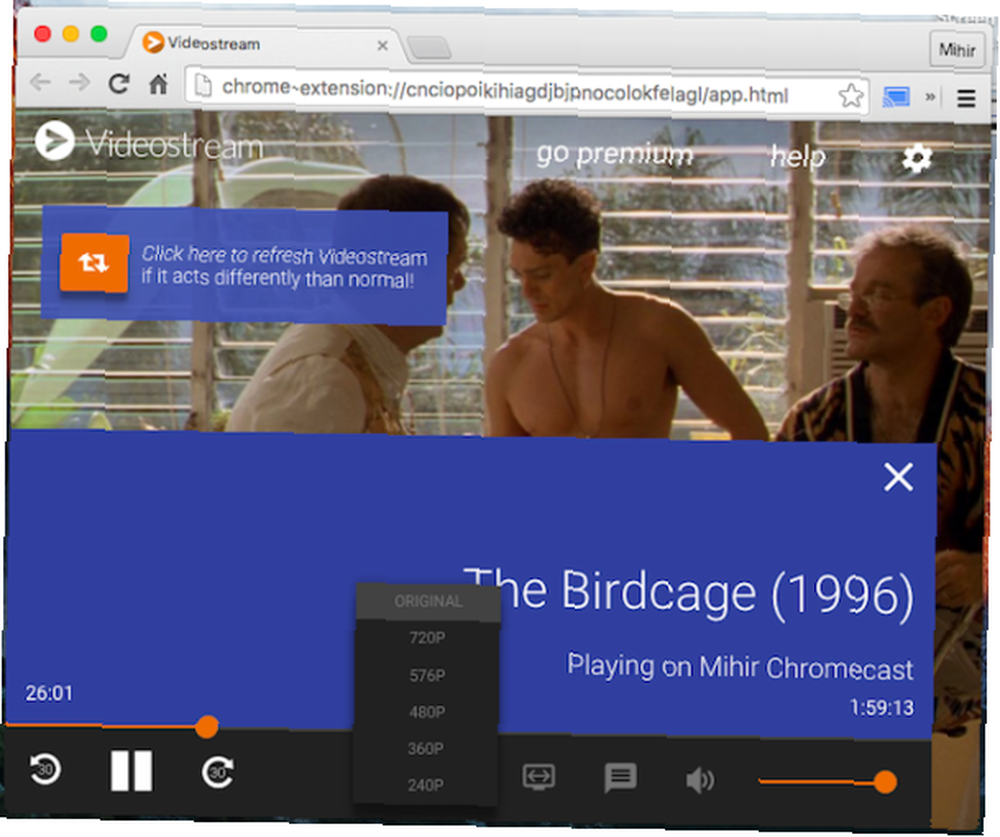This screenshot has width=1000, height=837.
Task: Select the Videostream browser tab
Action: pyautogui.click(x=264, y=43)
